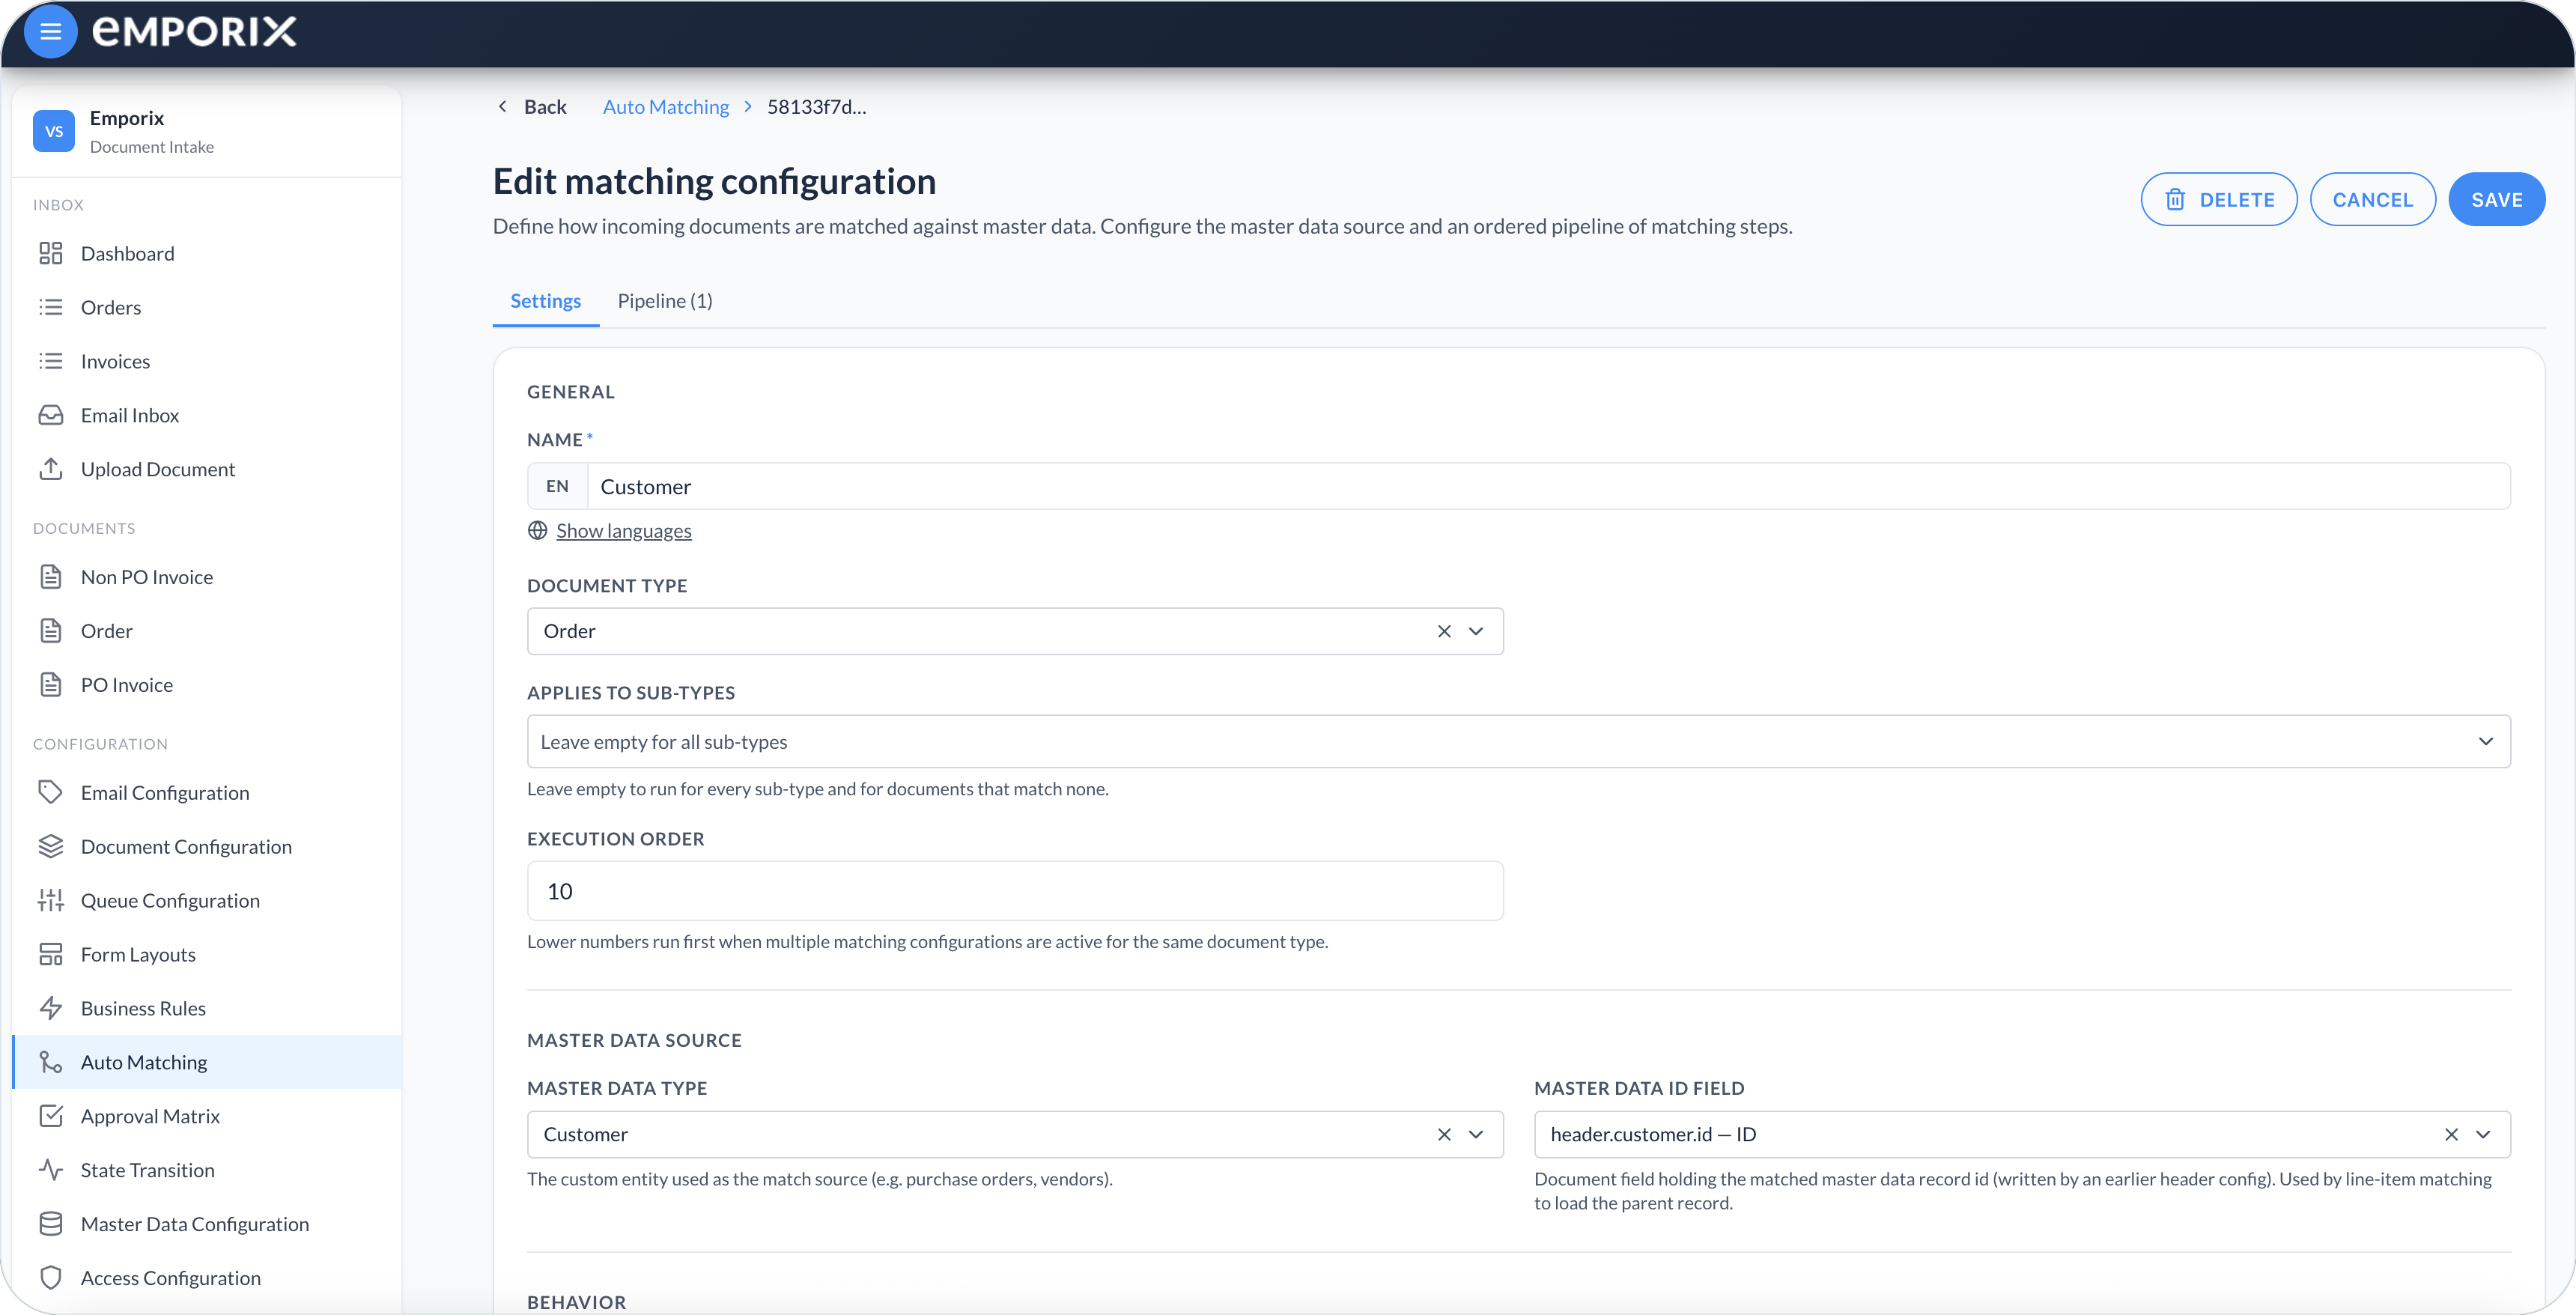This screenshot has height=1315, width=2576.
Task: Click the Cancel button
Action: [2372, 200]
